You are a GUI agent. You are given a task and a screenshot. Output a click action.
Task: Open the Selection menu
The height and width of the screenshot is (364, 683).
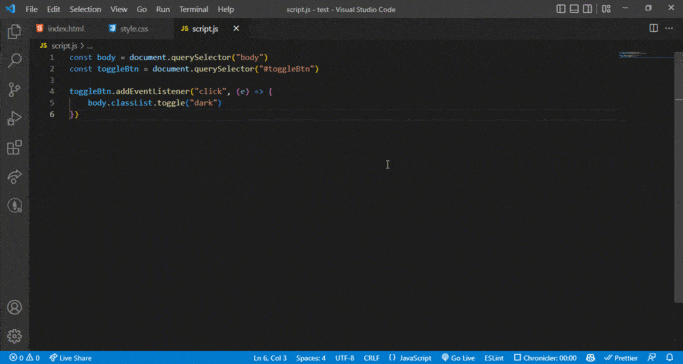click(x=85, y=9)
